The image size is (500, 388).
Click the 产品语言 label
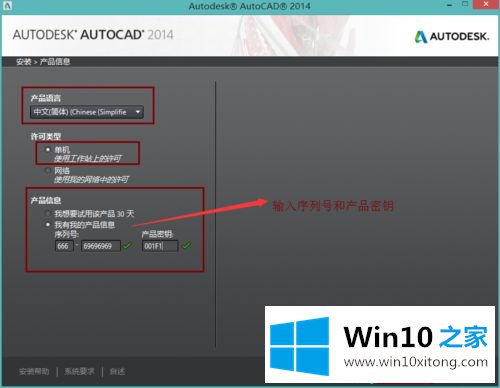[46, 98]
